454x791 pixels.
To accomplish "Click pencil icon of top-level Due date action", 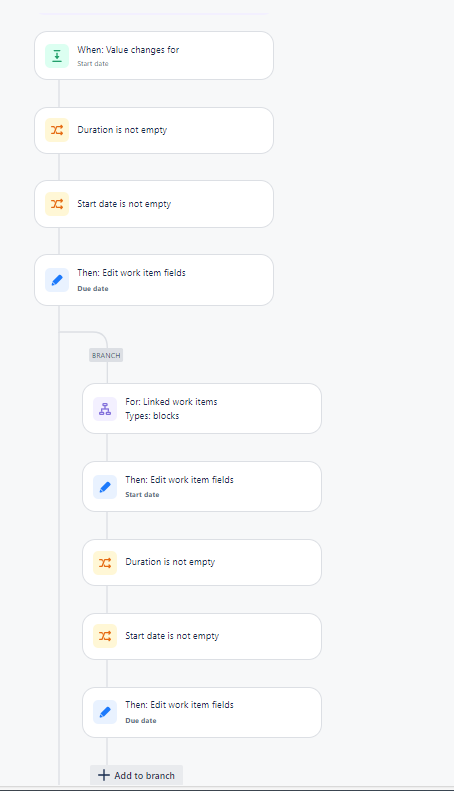I will pyautogui.click(x=57, y=280).
